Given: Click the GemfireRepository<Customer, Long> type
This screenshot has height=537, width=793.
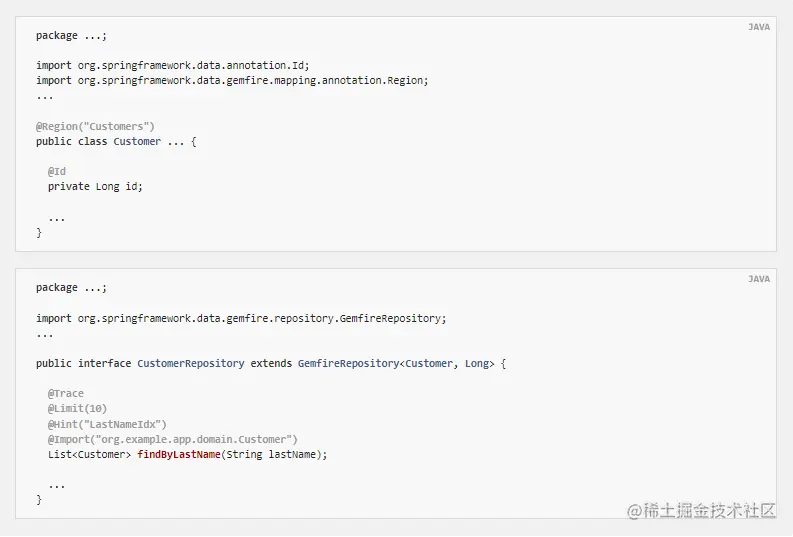Looking at the screenshot, I should tap(396, 364).
